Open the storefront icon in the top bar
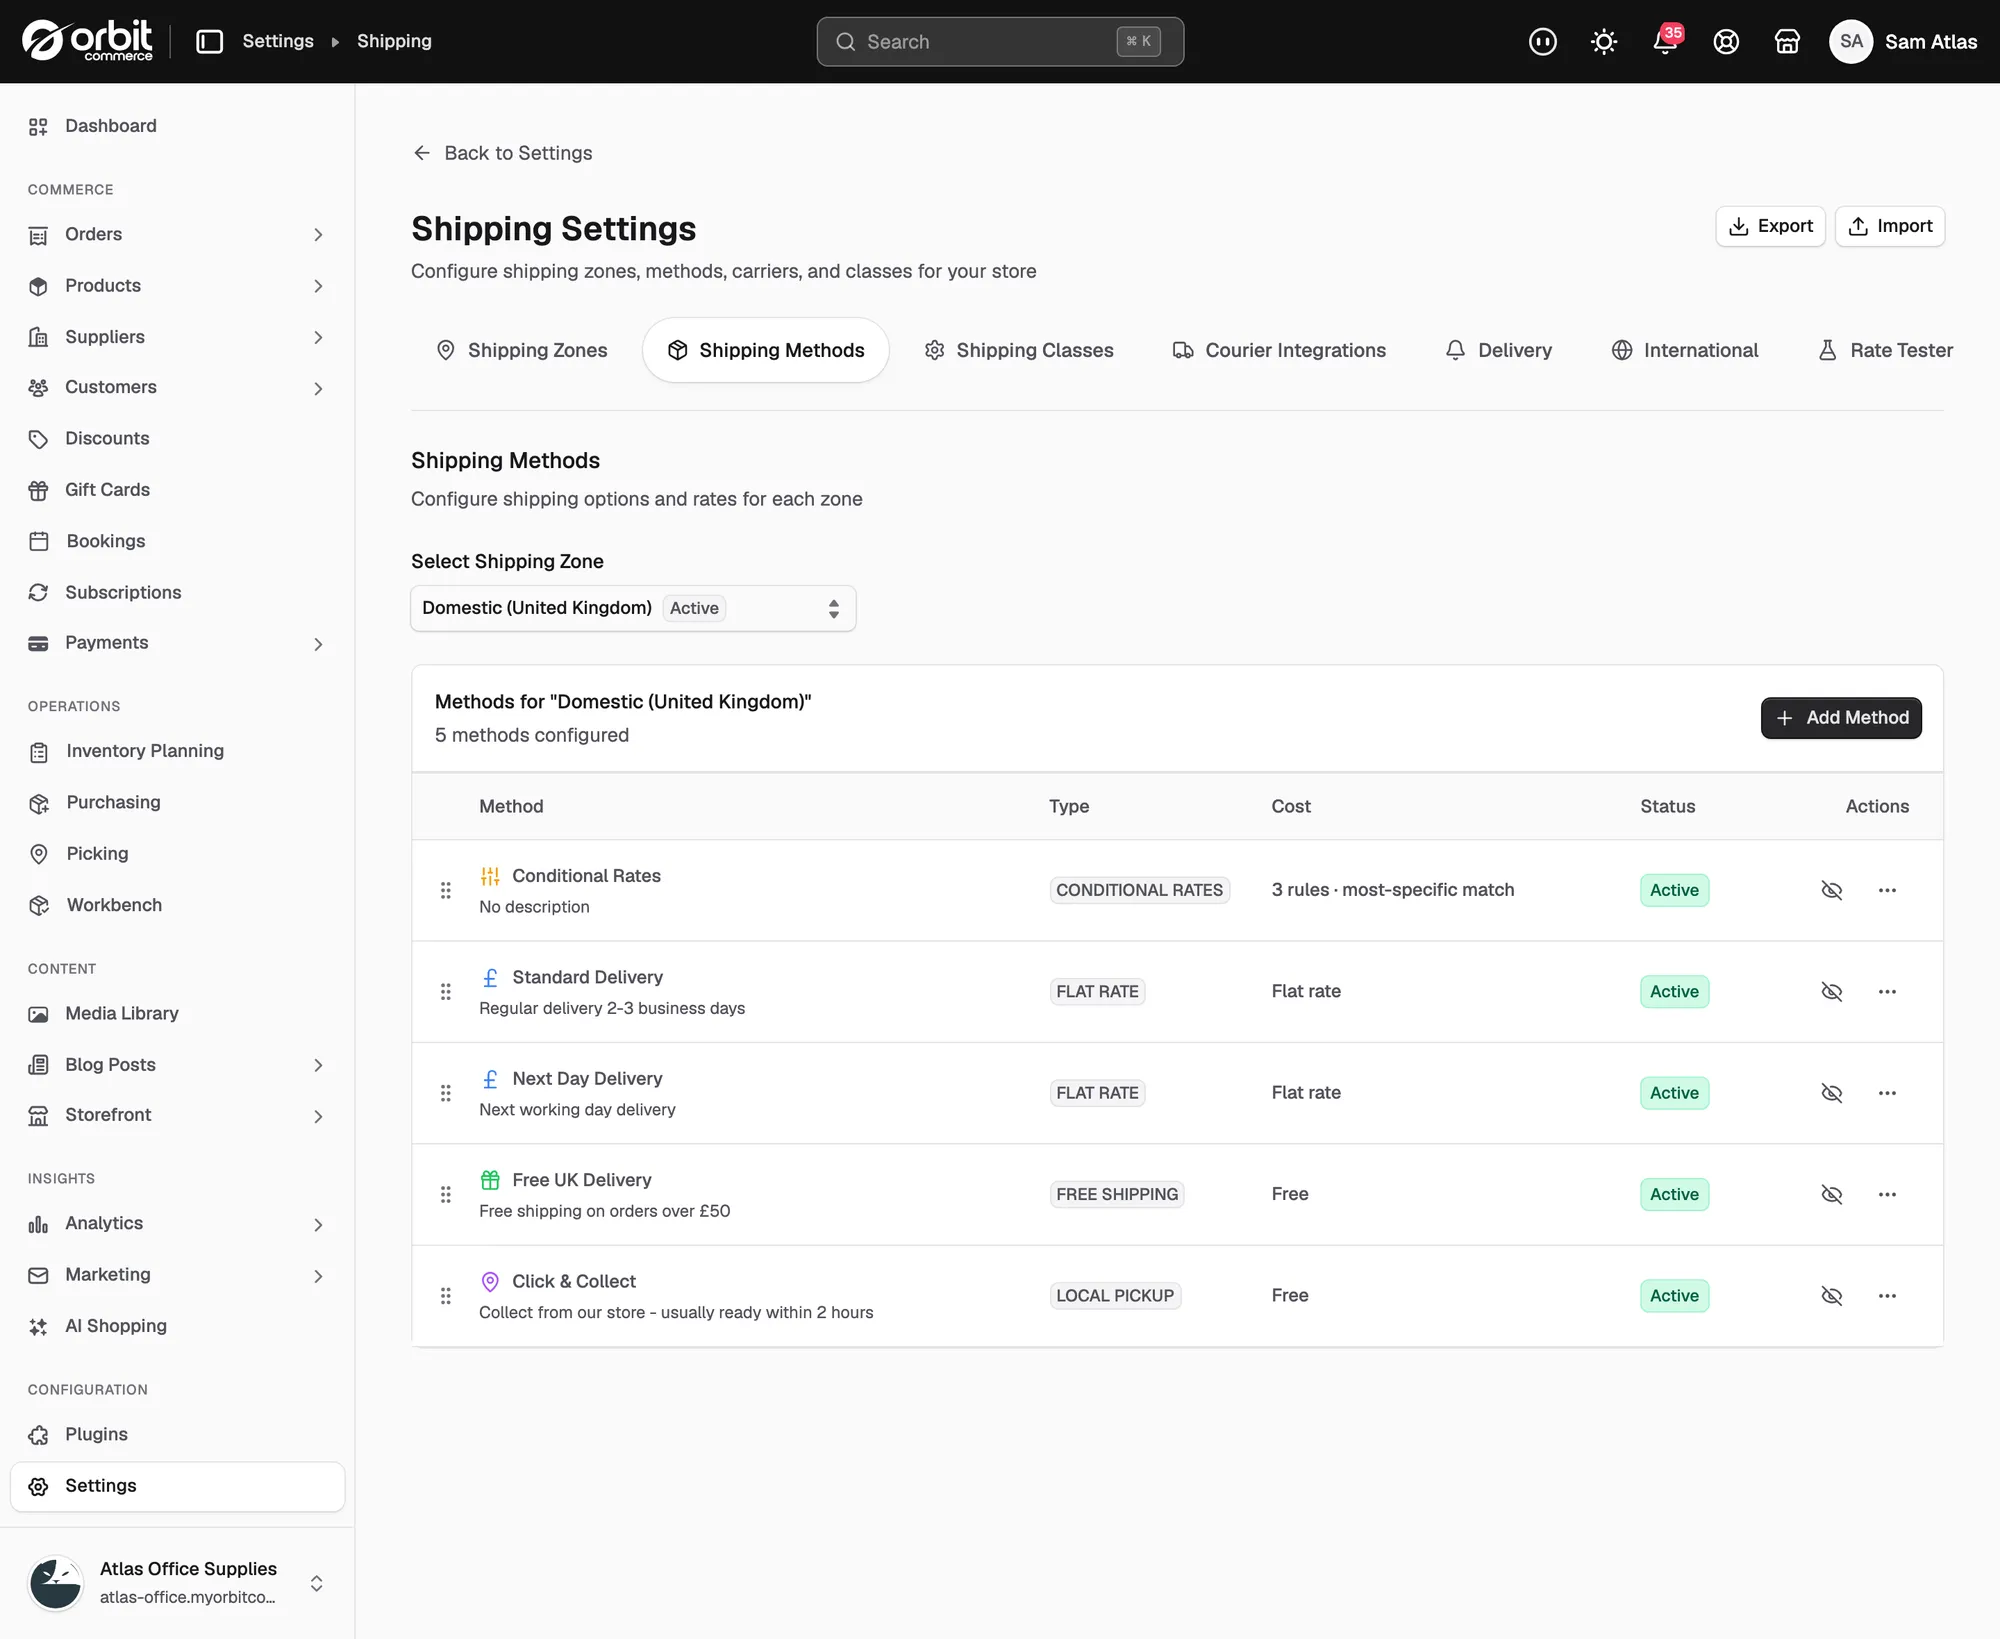The image size is (2000, 1639). tap(1787, 41)
